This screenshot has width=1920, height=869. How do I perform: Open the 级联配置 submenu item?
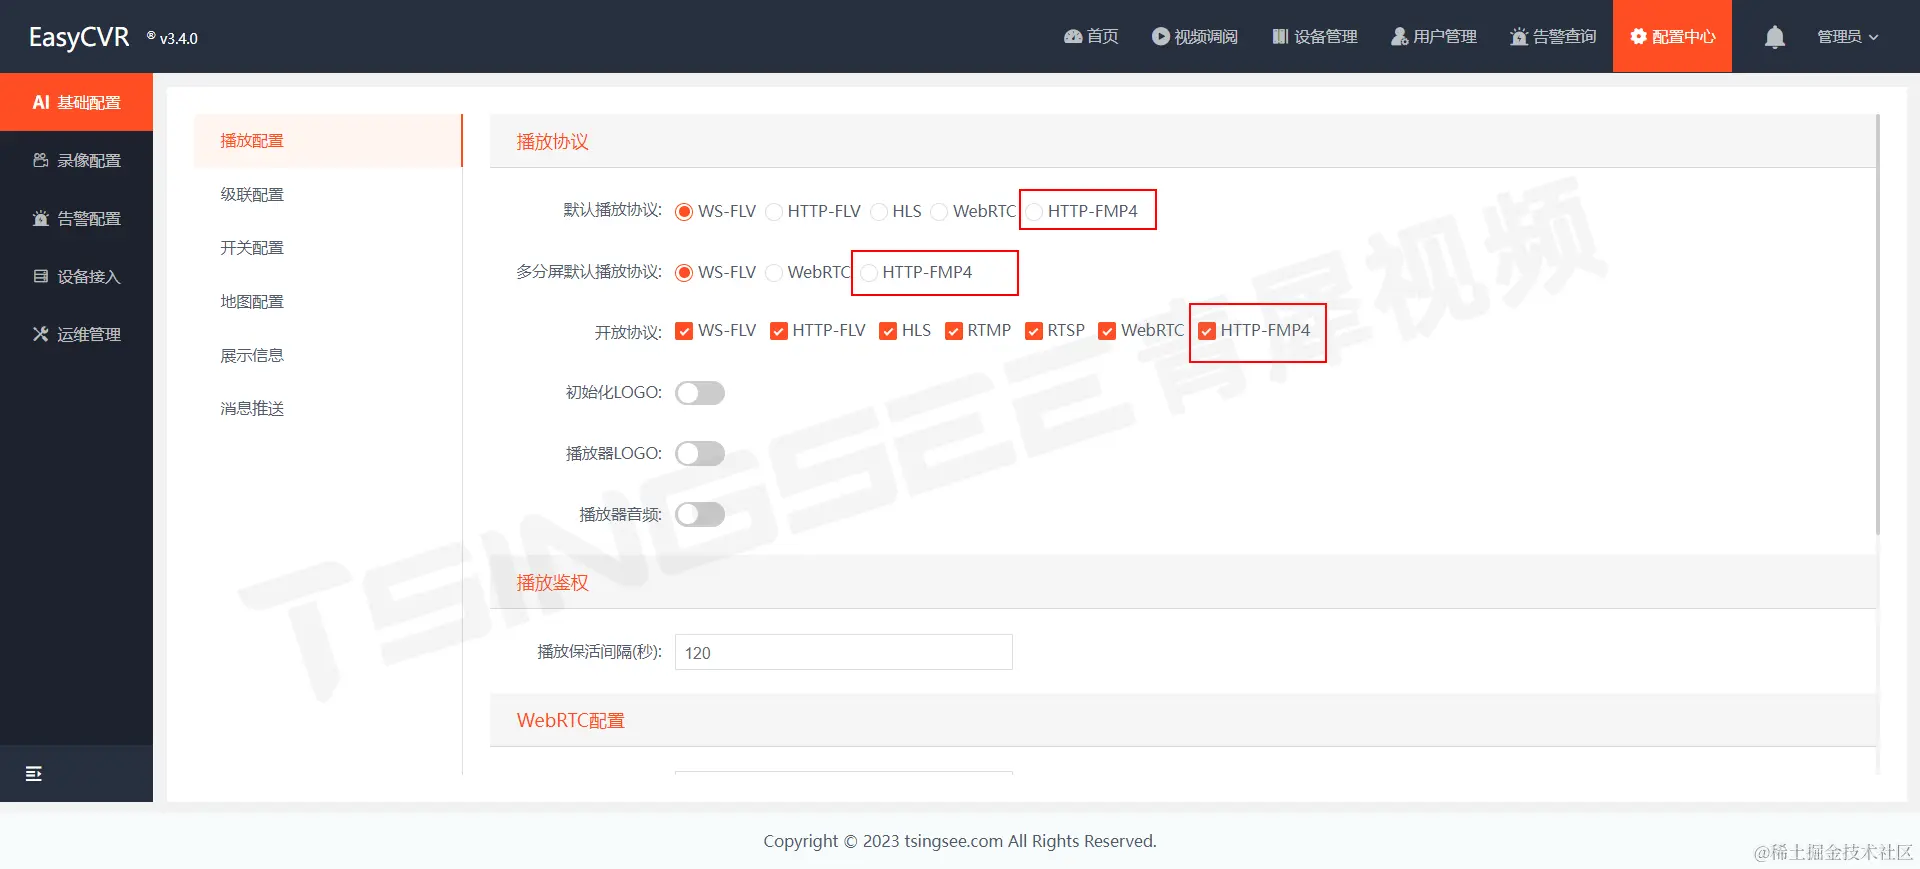(x=328, y=194)
